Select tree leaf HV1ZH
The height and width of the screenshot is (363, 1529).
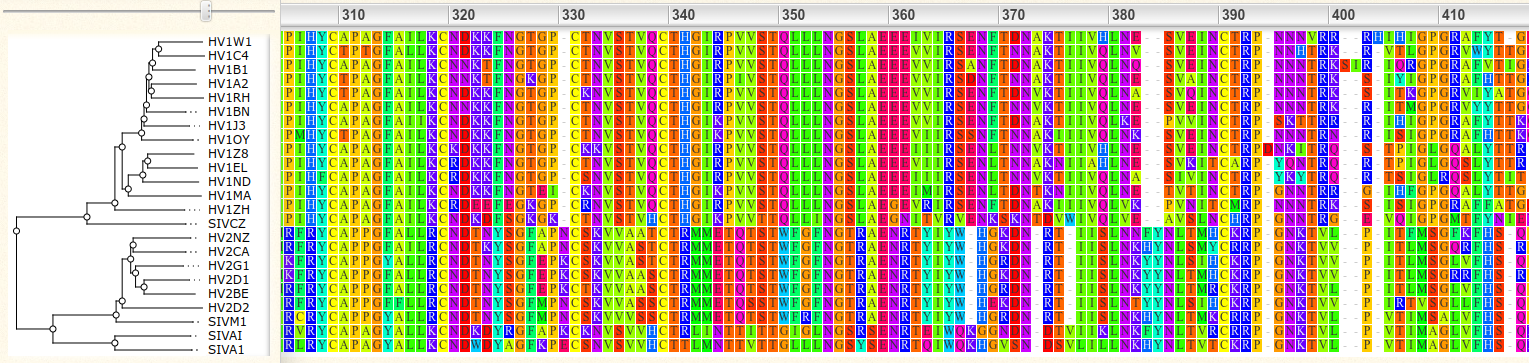[229, 209]
